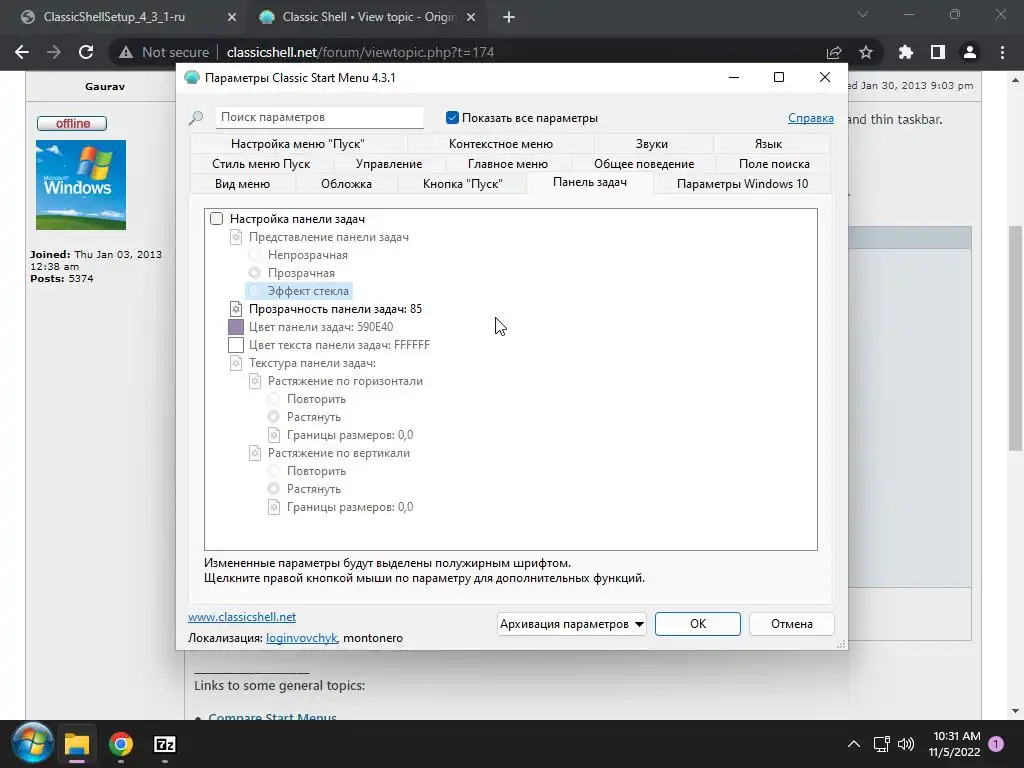
Task: Select Растянуть under горизонтали
Action: click(x=274, y=417)
